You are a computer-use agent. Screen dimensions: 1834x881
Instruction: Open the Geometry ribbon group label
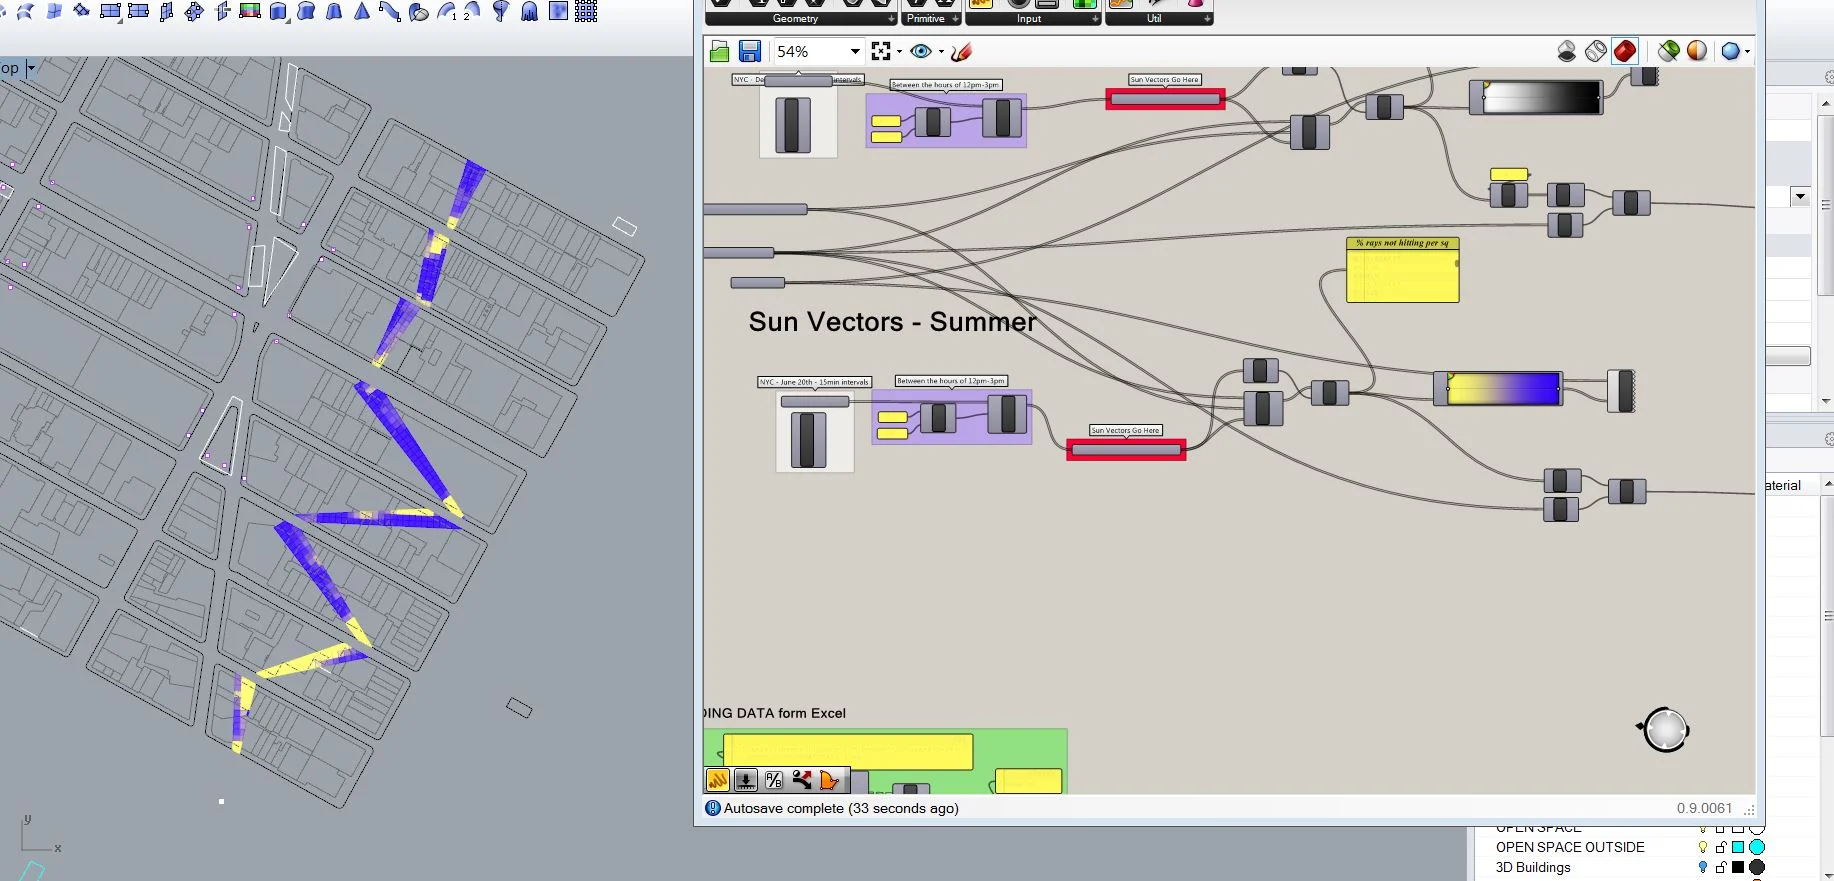coord(795,19)
